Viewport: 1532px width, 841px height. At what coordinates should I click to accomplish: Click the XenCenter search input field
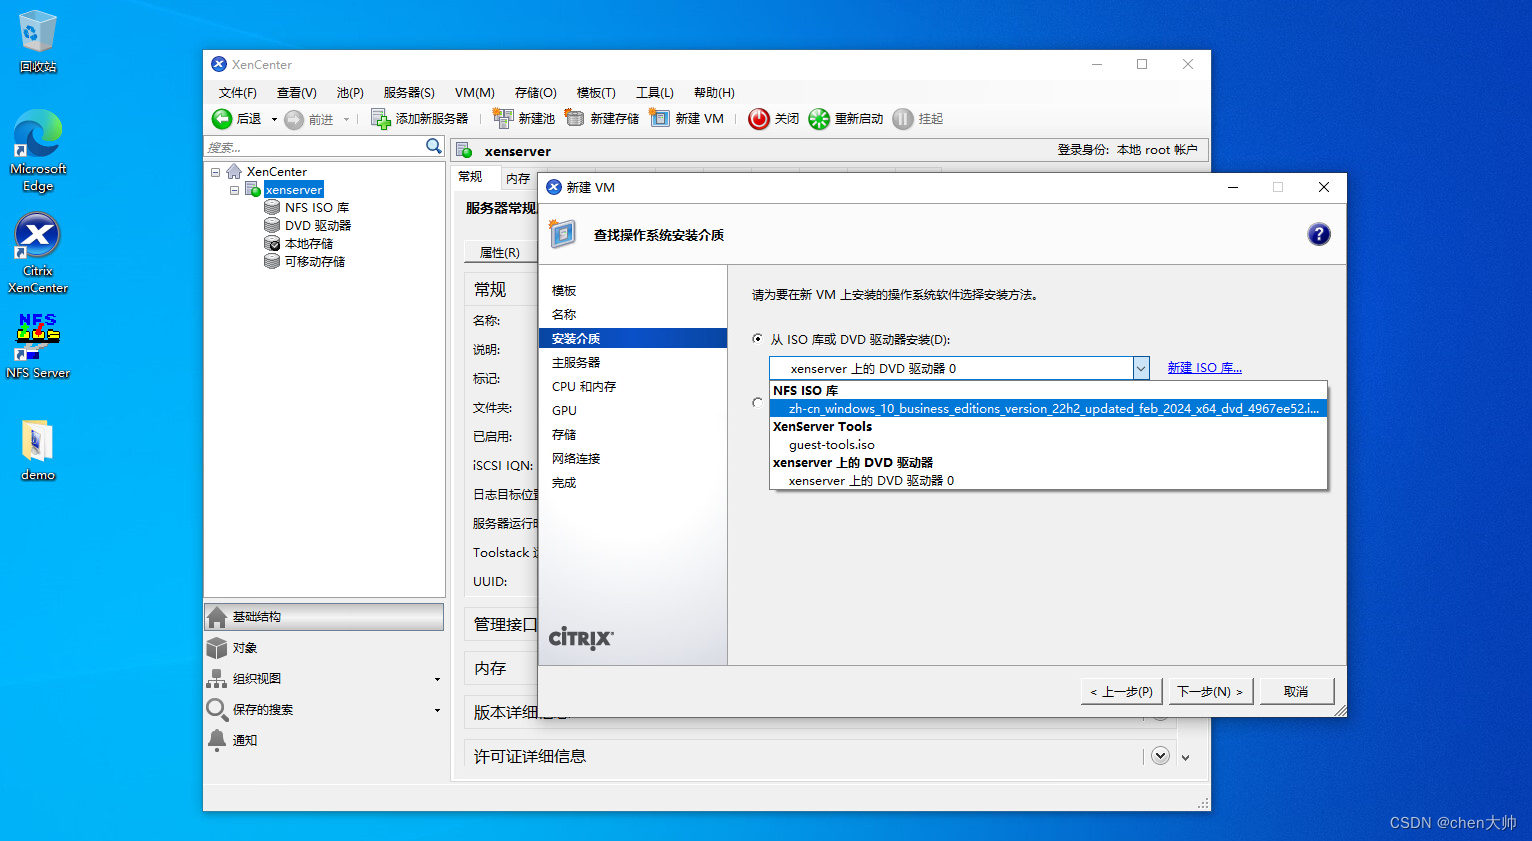(x=314, y=147)
